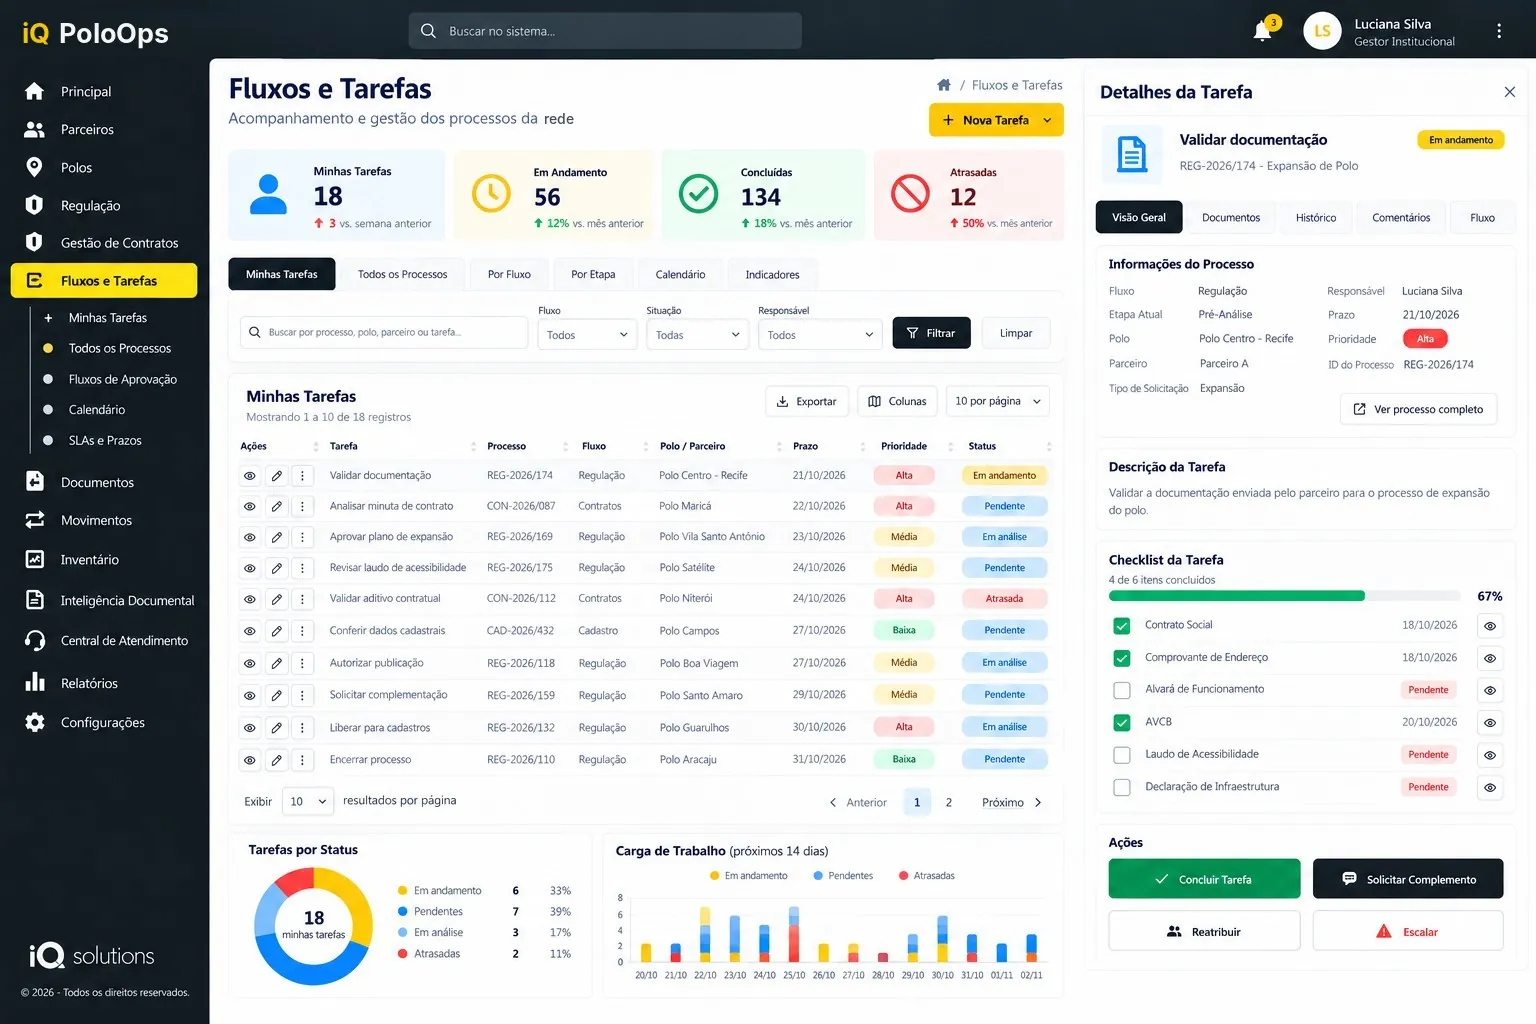Viewport: 1536px width, 1024px height.
Task: Open Polos location icon in sidebar
Action: tap(34, 167)
